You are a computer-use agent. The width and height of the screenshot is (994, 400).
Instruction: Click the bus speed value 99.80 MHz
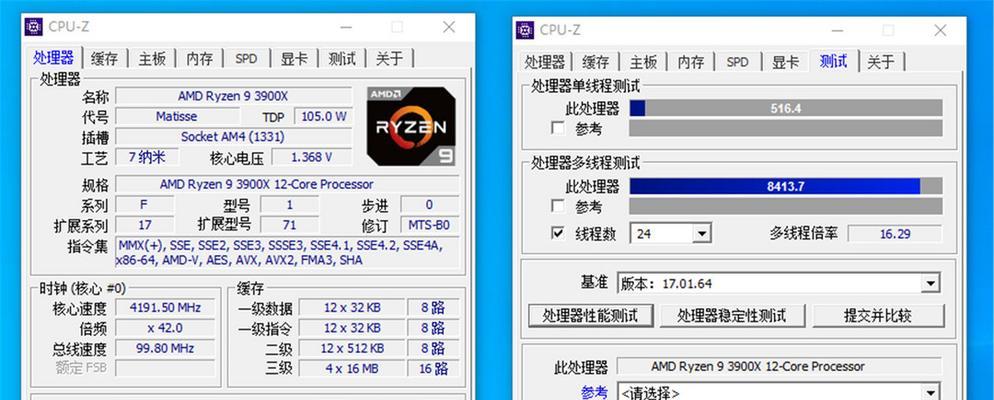165,349
